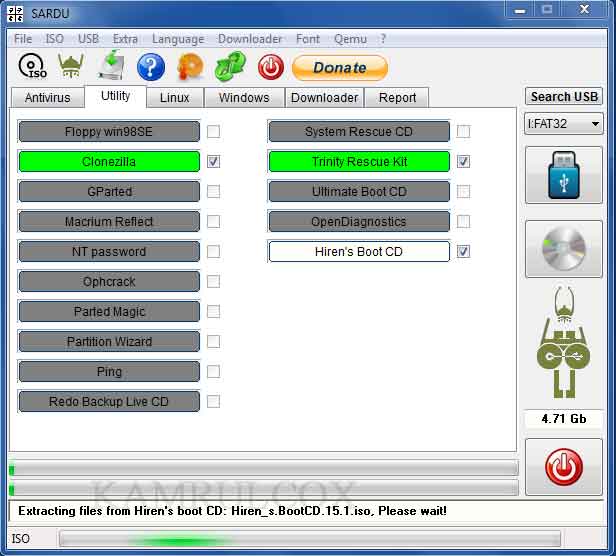Open the File menu

[23, 39]
